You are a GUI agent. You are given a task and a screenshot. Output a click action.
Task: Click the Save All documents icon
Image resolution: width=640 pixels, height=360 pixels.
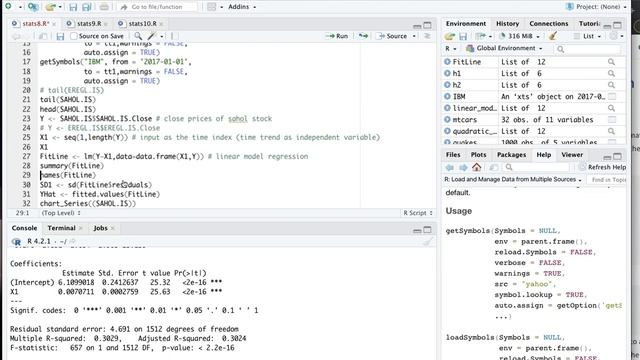(87, 7)
